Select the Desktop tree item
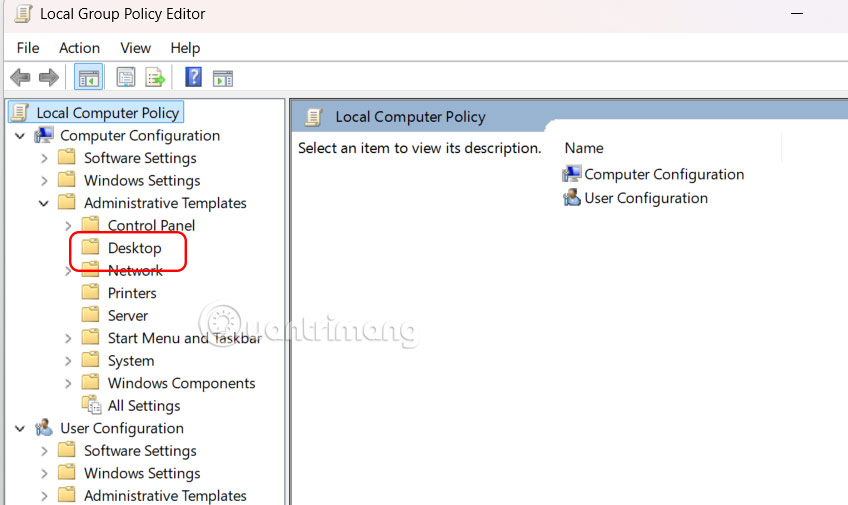Screen dimensions: 848x505 [x=135, y=248]
